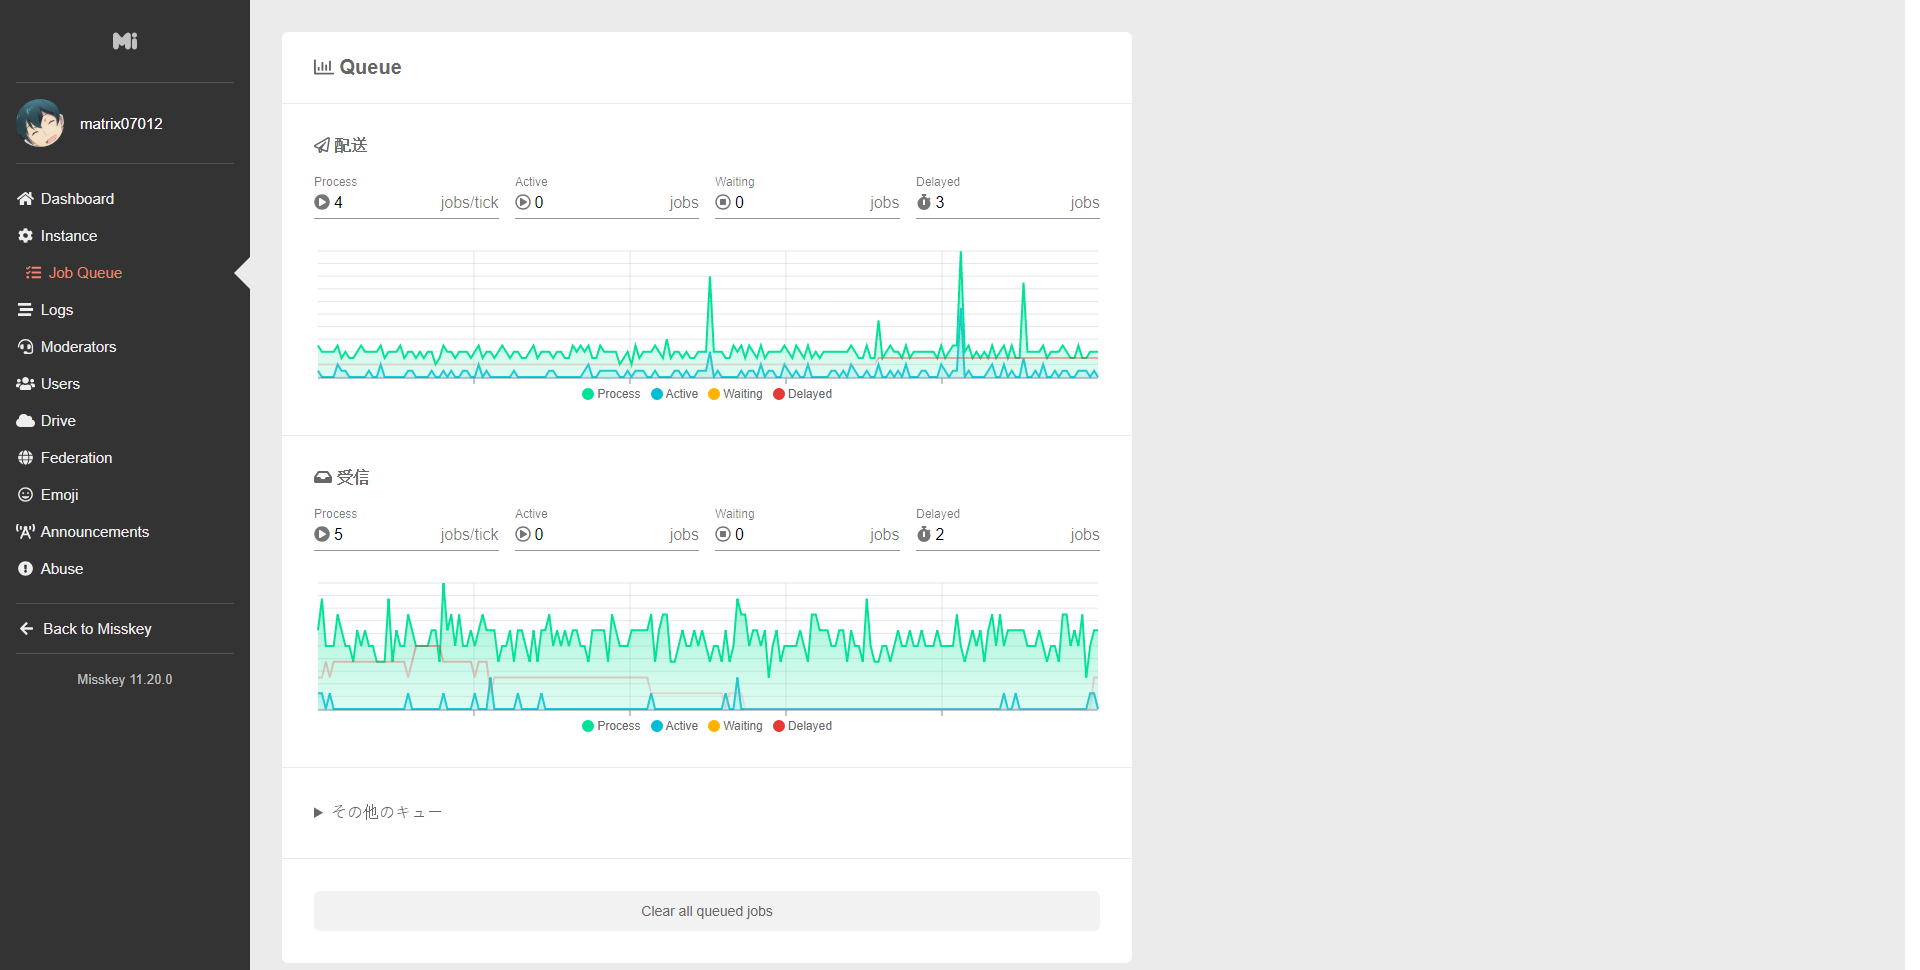Click the Users group icon
1920x970 pixels.
[26, 384]
